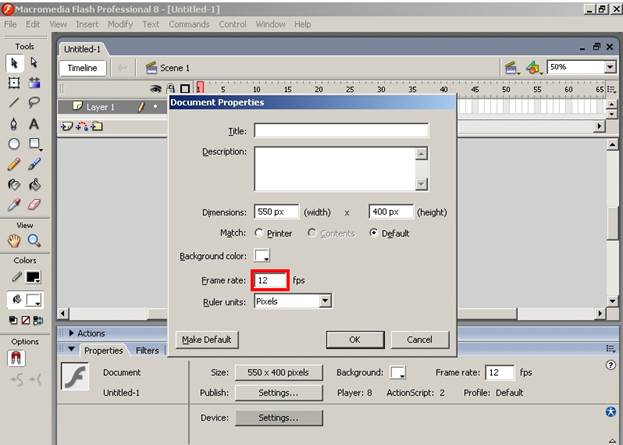Click the help question mark icon
The width and height of the screenshot is (623, 445).
tap(611, 365)
